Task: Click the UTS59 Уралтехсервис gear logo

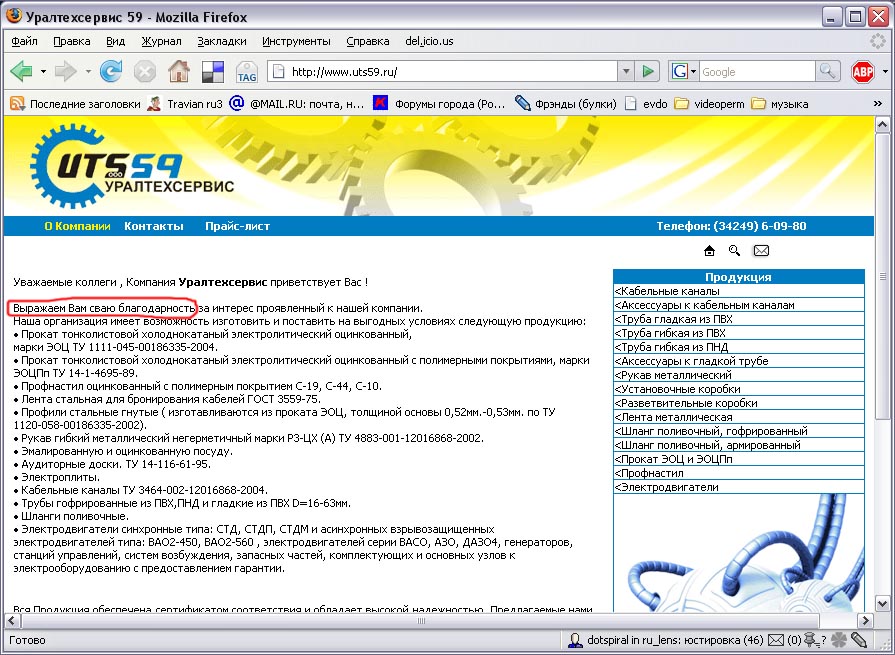Action: pos(132,166)
